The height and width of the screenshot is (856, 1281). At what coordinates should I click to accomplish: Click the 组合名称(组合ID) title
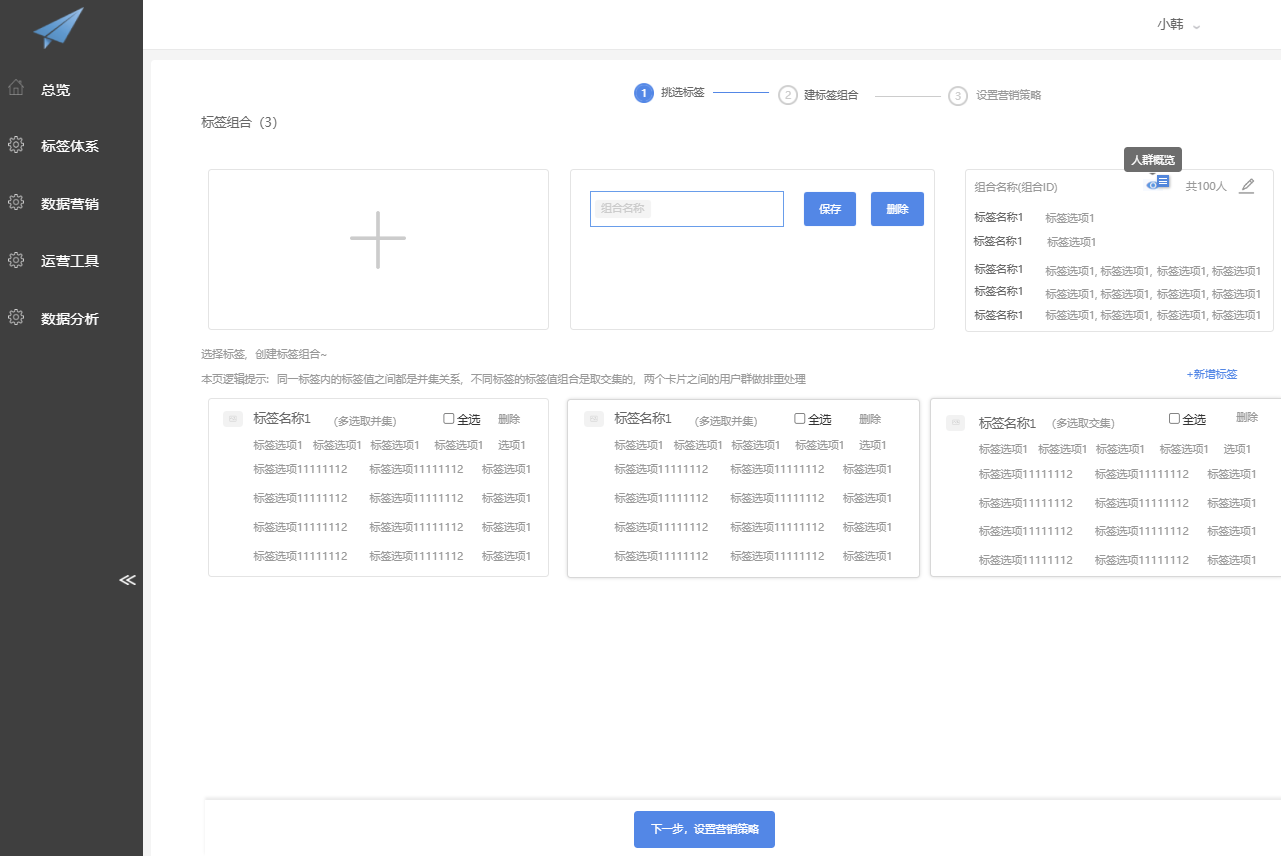click(x=1016, y=187)
